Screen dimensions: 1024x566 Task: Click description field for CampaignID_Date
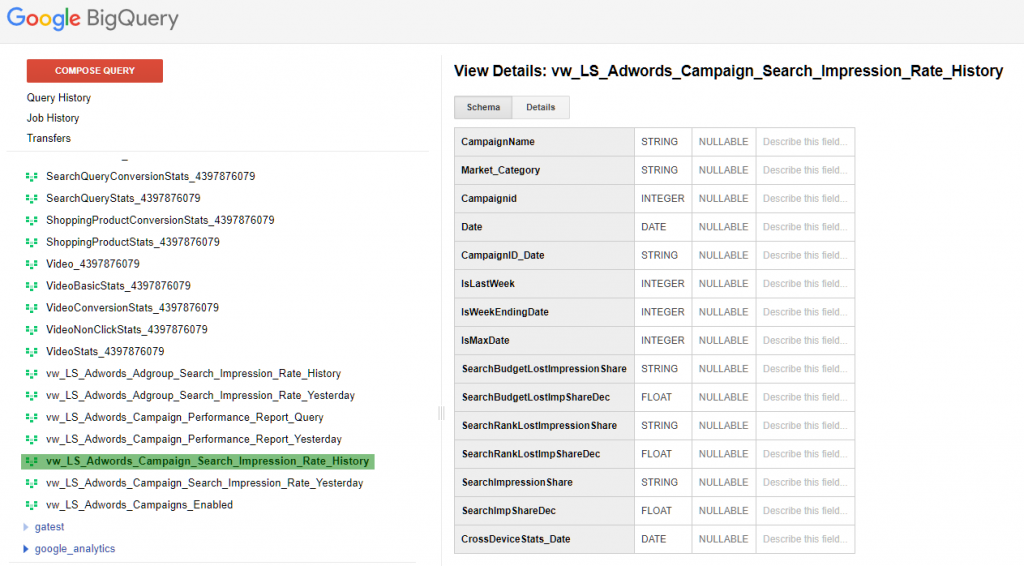coord(805,255)
